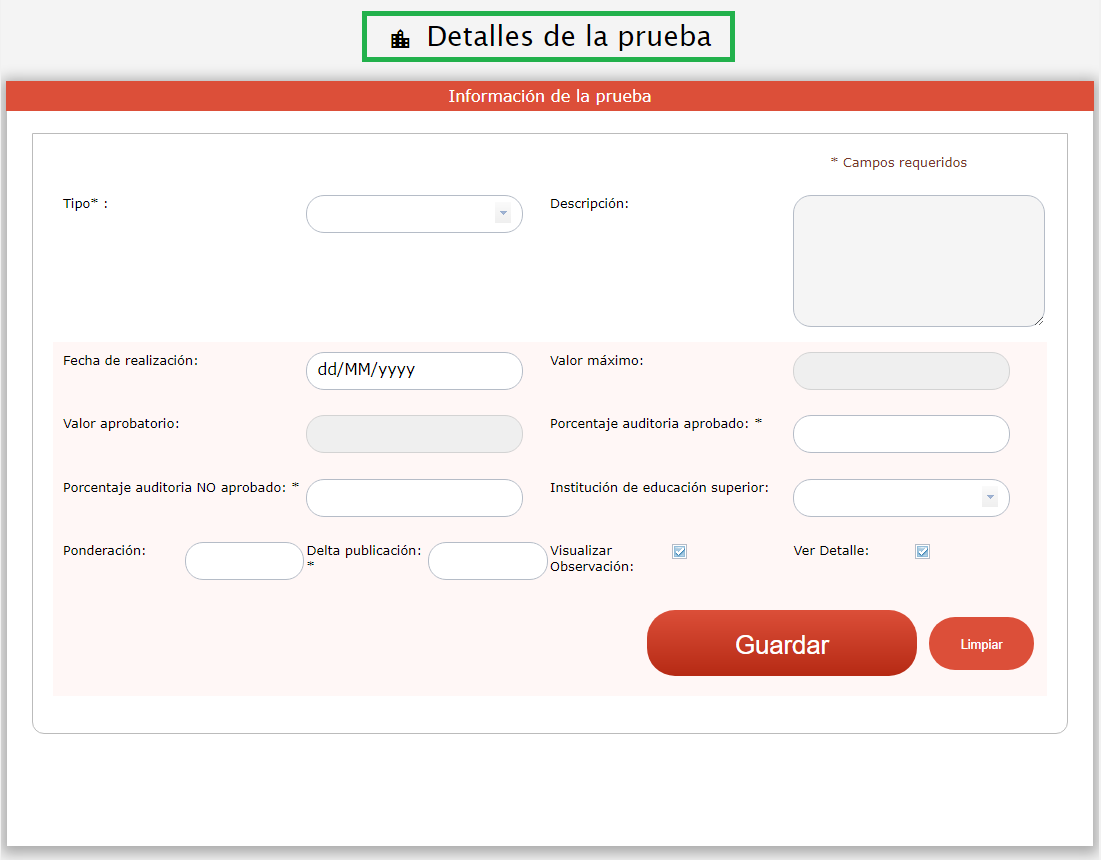Image resolution: width=1101 pixels, height=860 pixels.
Task: Click the Fecha de realización date field
Action: pos(414,370)
